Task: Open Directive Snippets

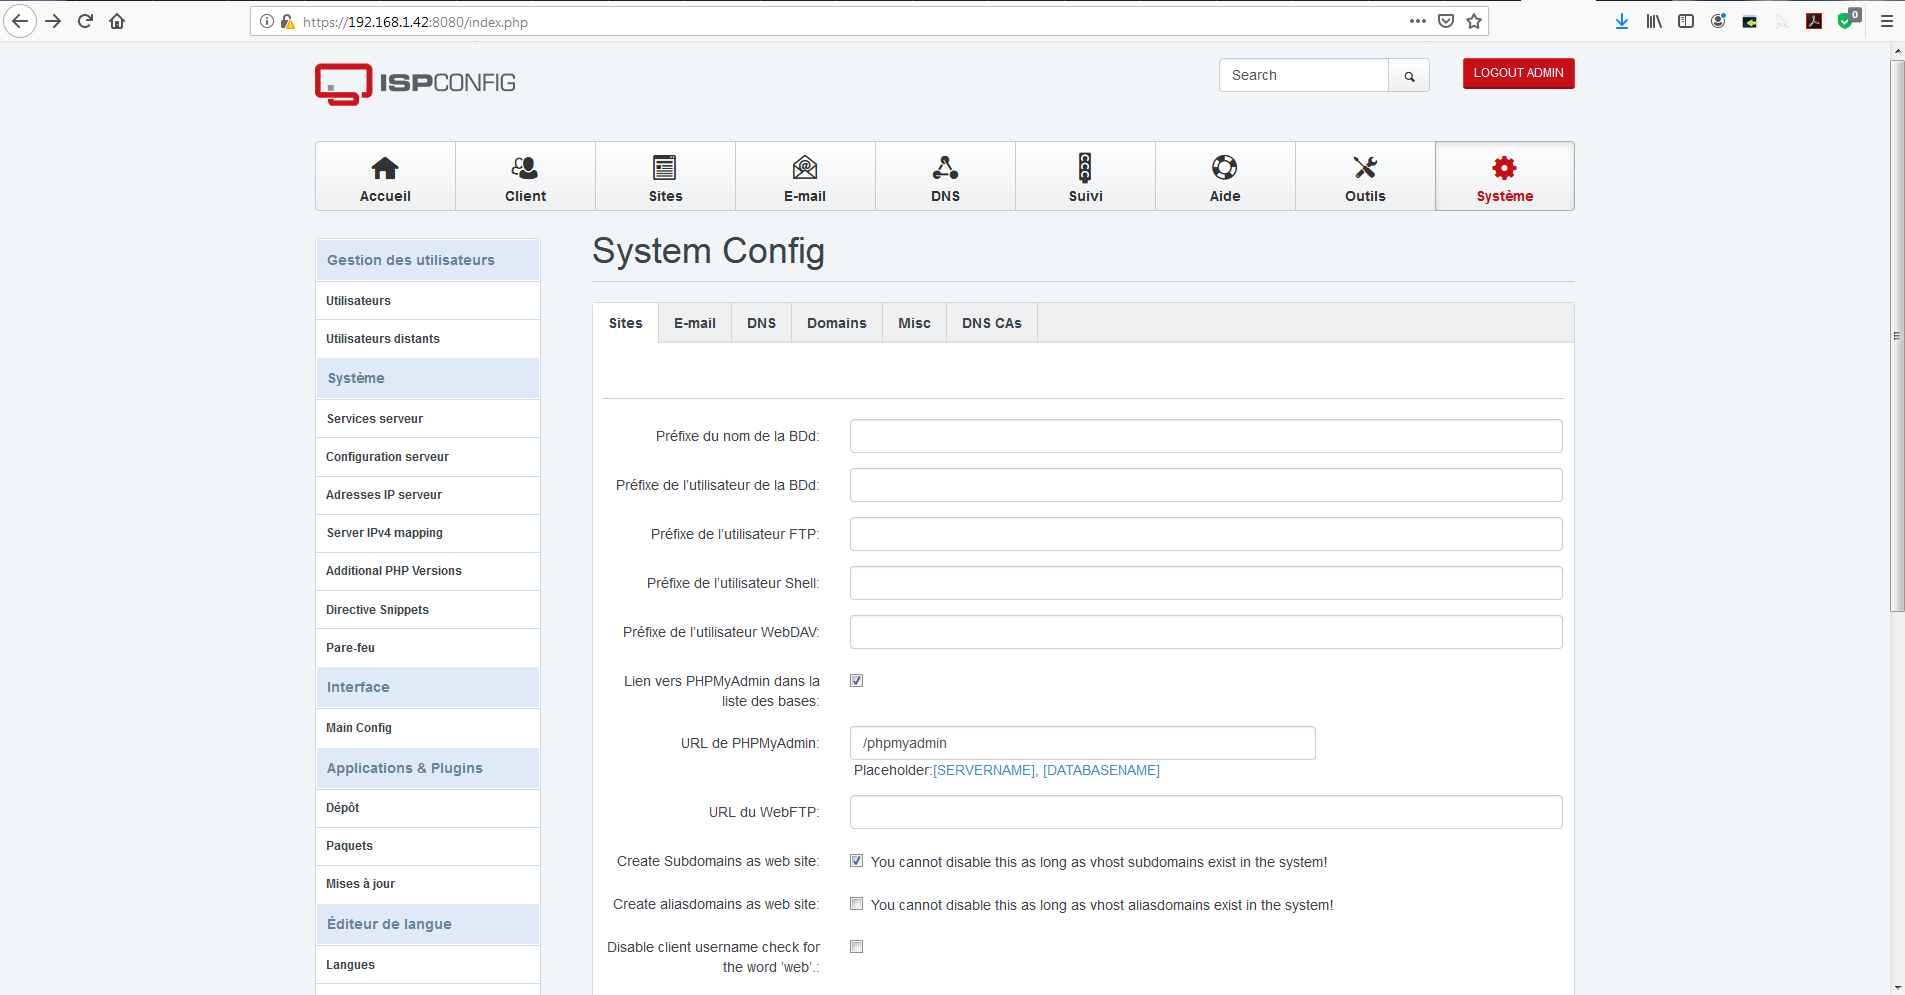Action: pos(428,610)
